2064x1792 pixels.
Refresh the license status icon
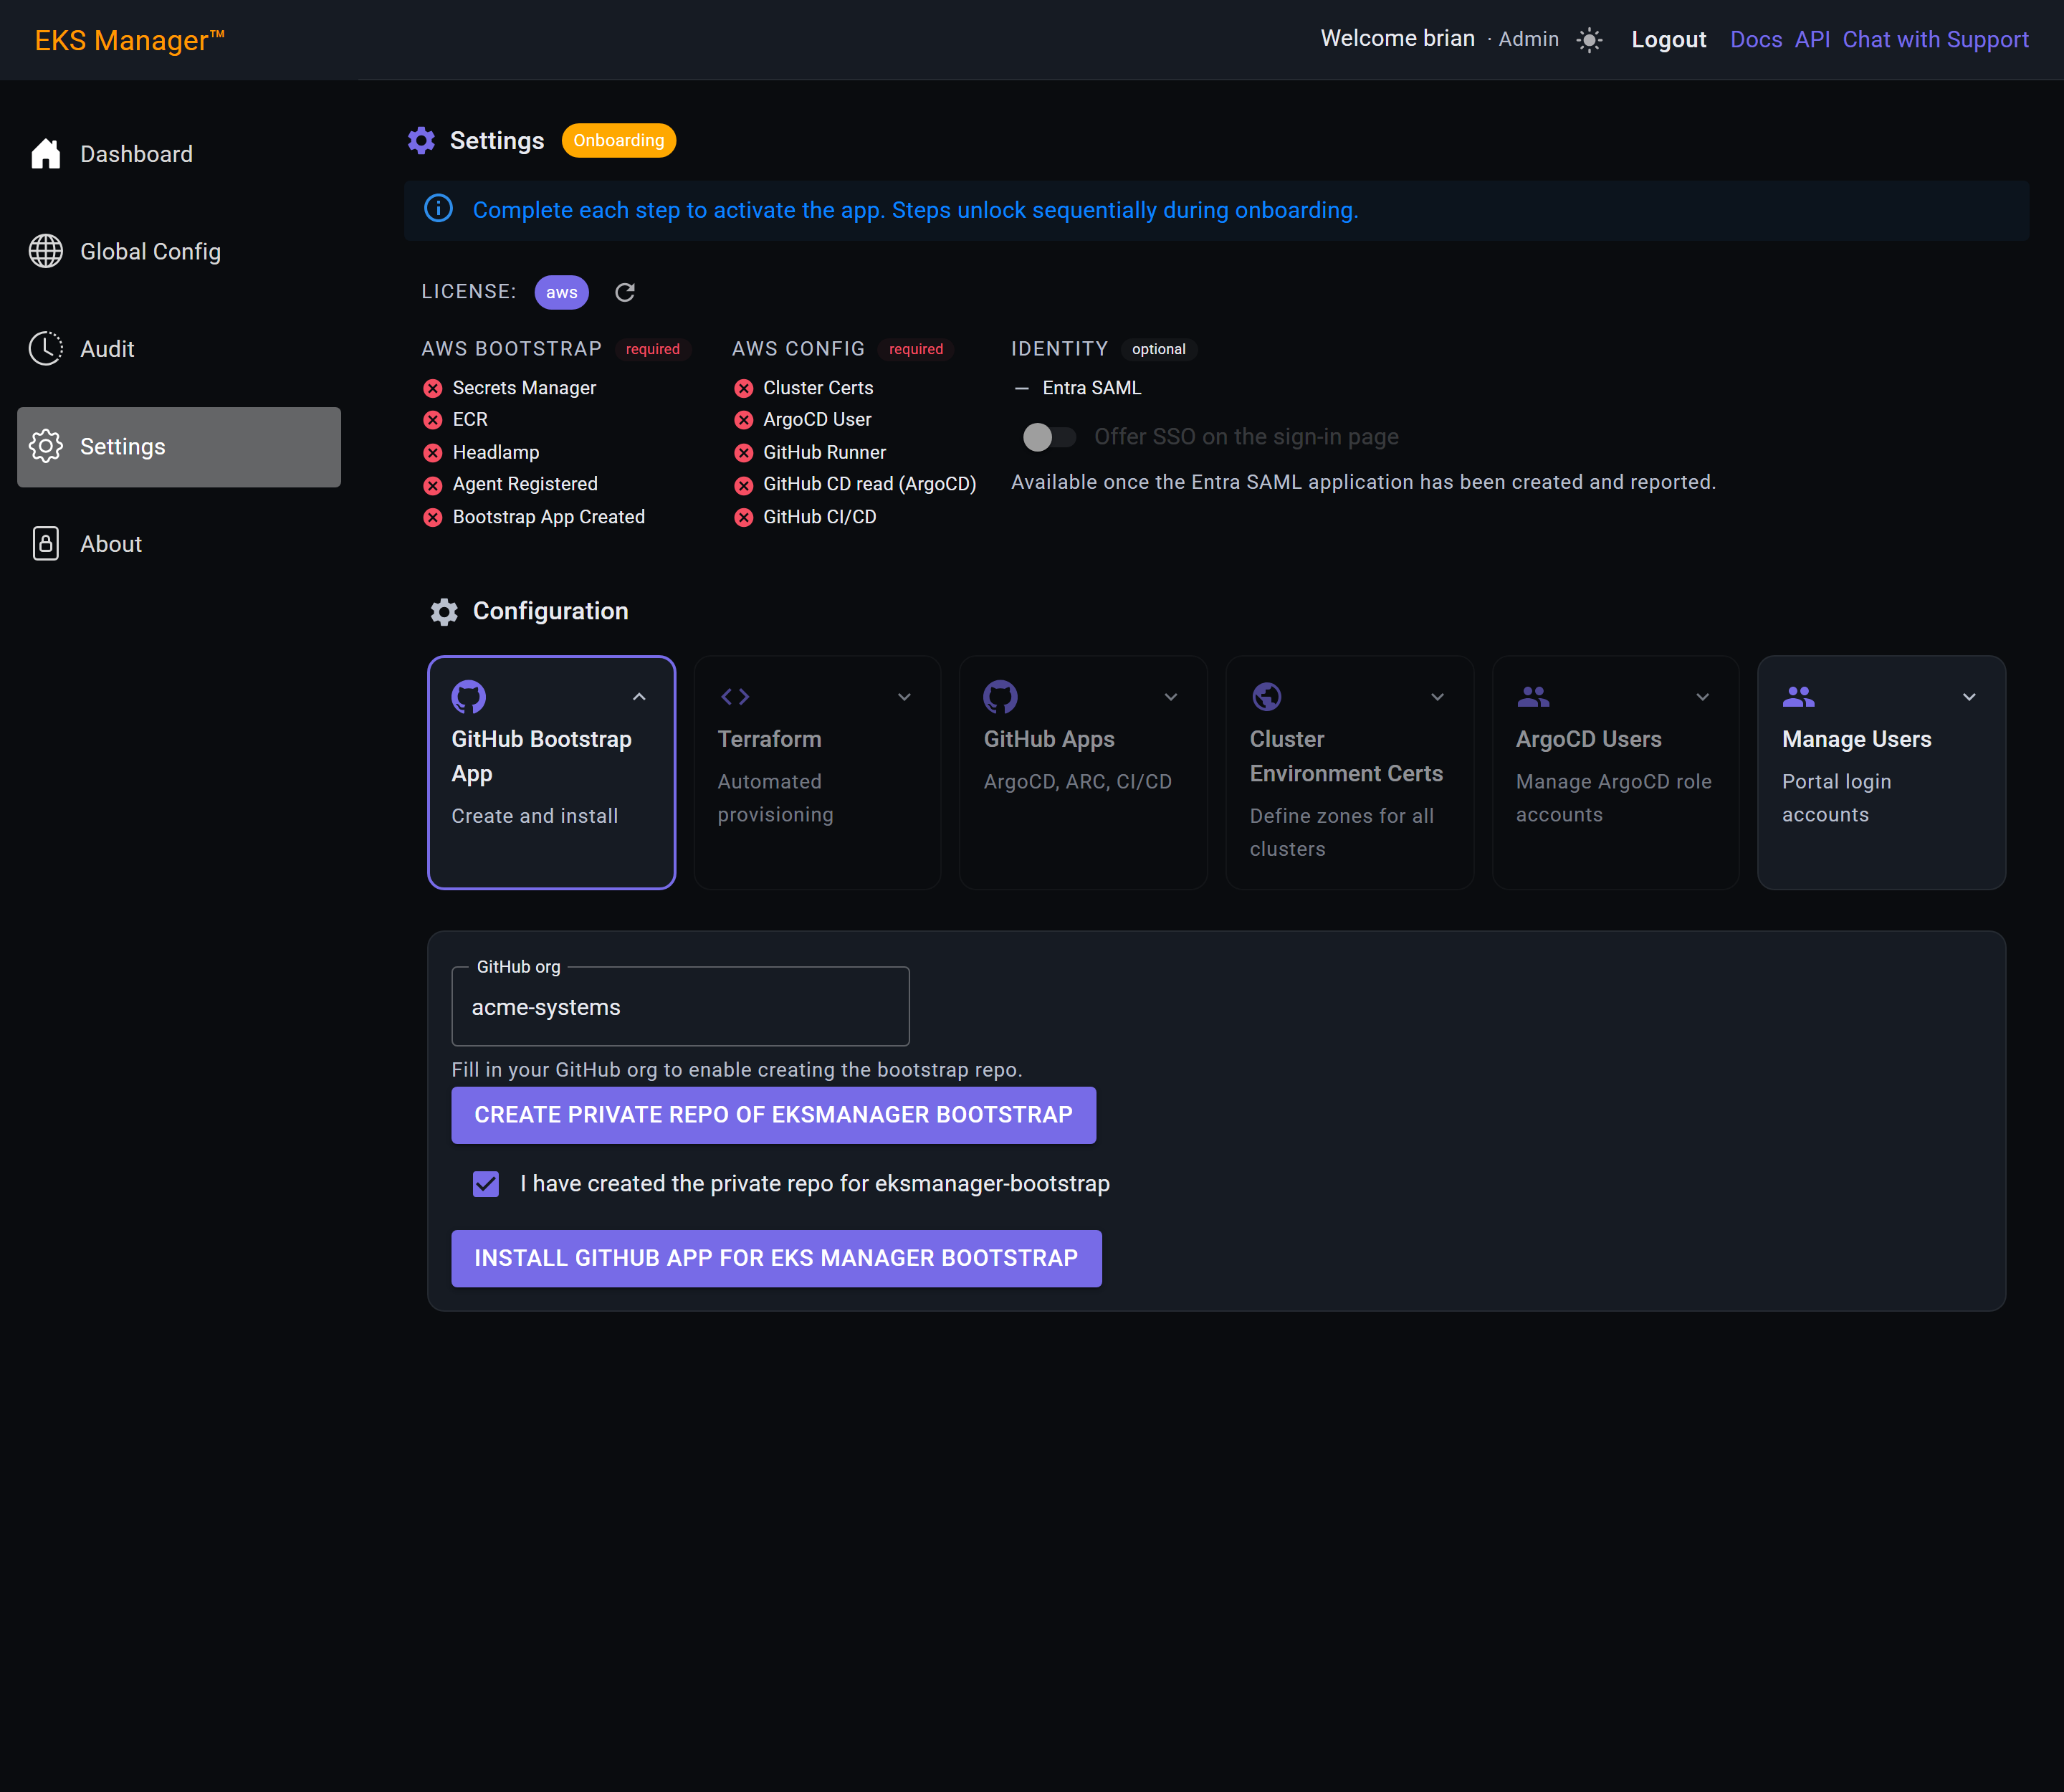click(x=625, y=292)
